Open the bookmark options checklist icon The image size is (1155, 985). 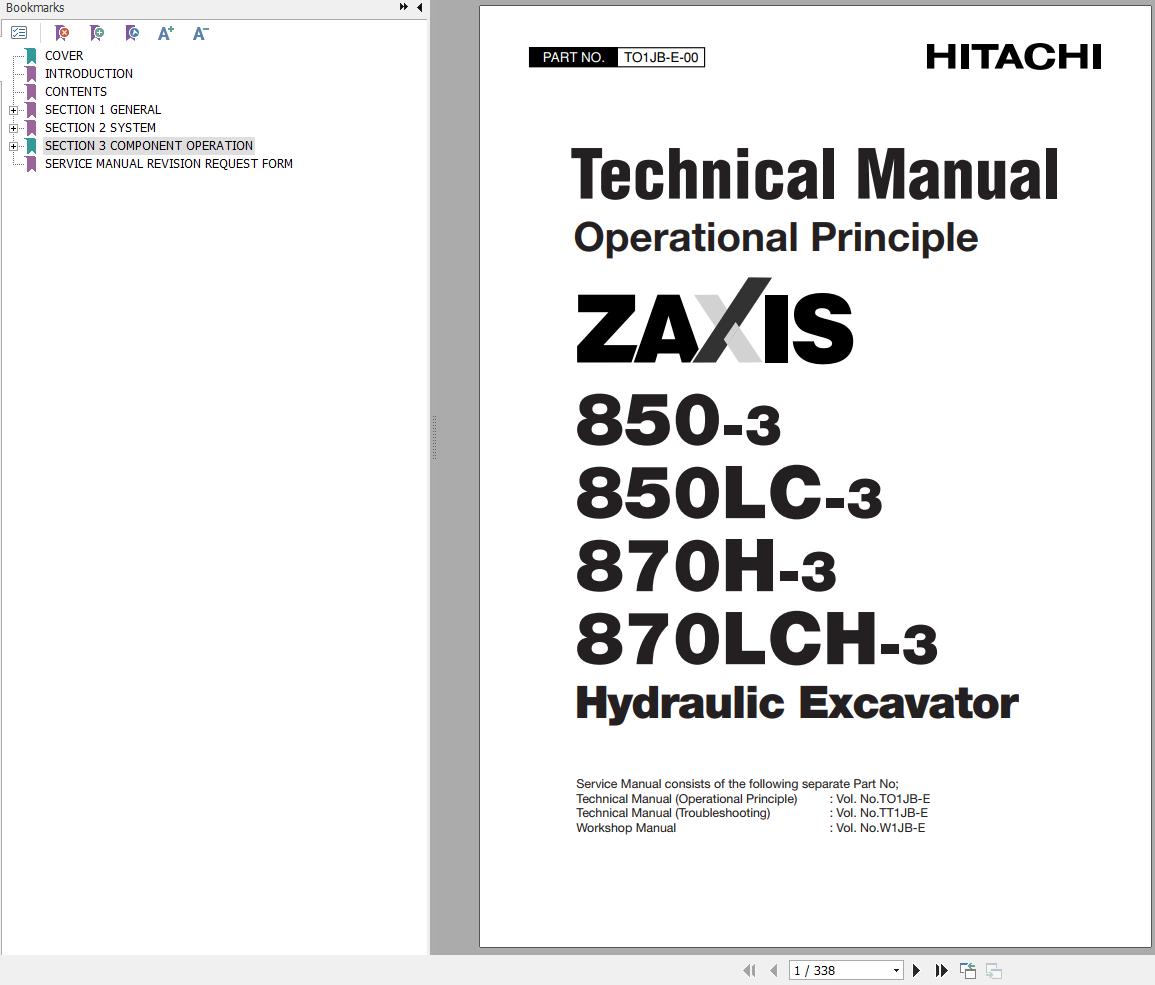coord(19,33)
